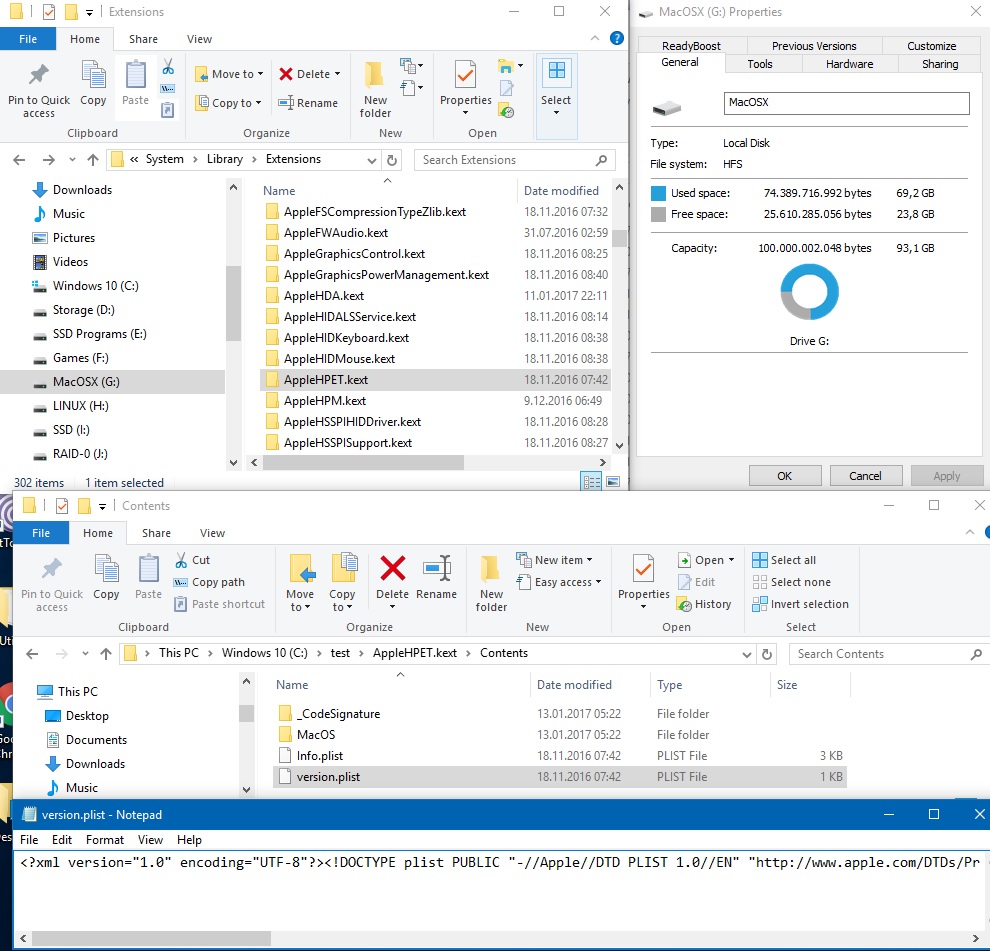Expand Select dropdown in Extensions window
The image size is (990, 951).
[556, 112]
